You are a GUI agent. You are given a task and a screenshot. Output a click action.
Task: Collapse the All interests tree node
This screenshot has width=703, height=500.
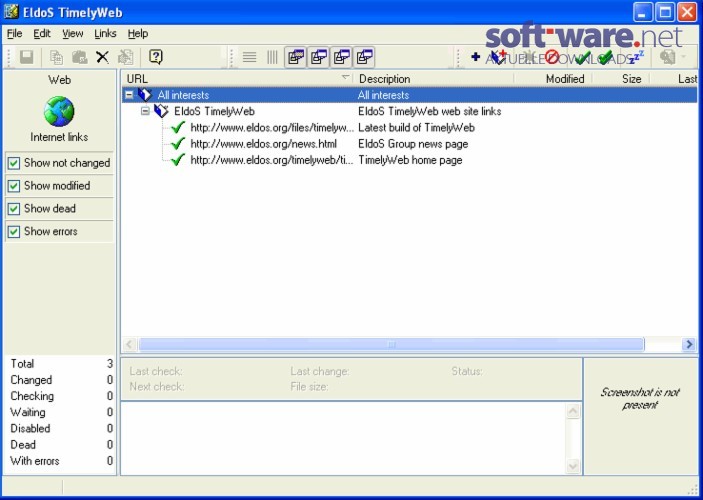click(129, 95)
